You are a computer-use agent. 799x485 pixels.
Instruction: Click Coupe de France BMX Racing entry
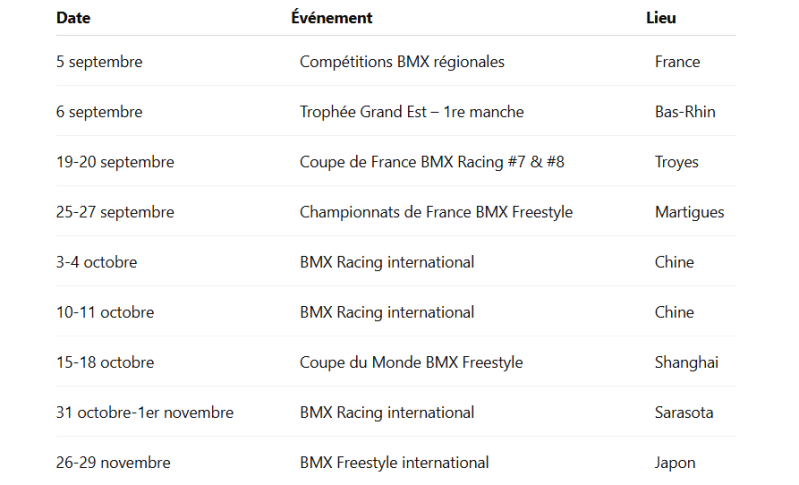(432, 162)
